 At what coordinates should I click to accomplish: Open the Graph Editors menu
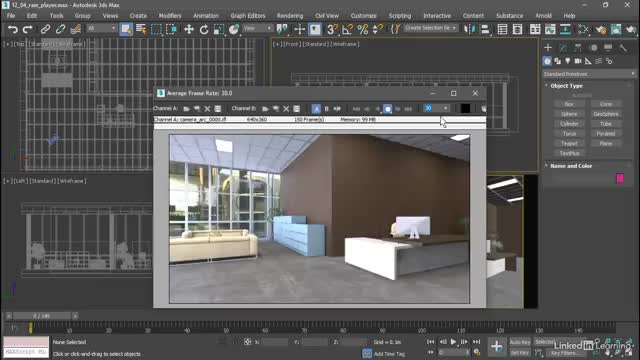coord(248,16)
